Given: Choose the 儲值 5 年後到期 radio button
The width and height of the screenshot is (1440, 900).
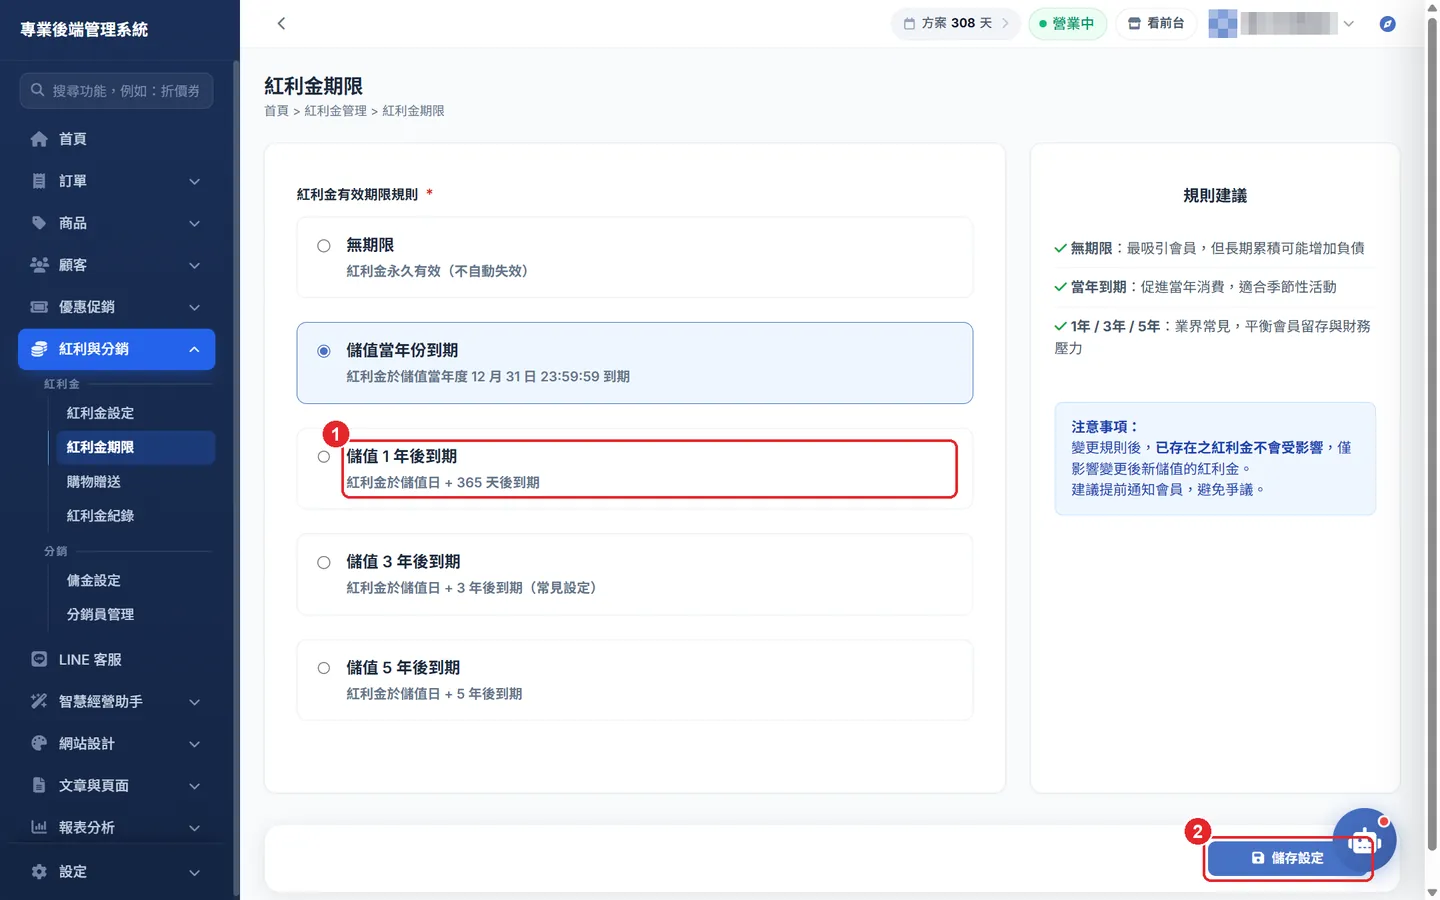Looking at the screenshot, I should [324, 668].
